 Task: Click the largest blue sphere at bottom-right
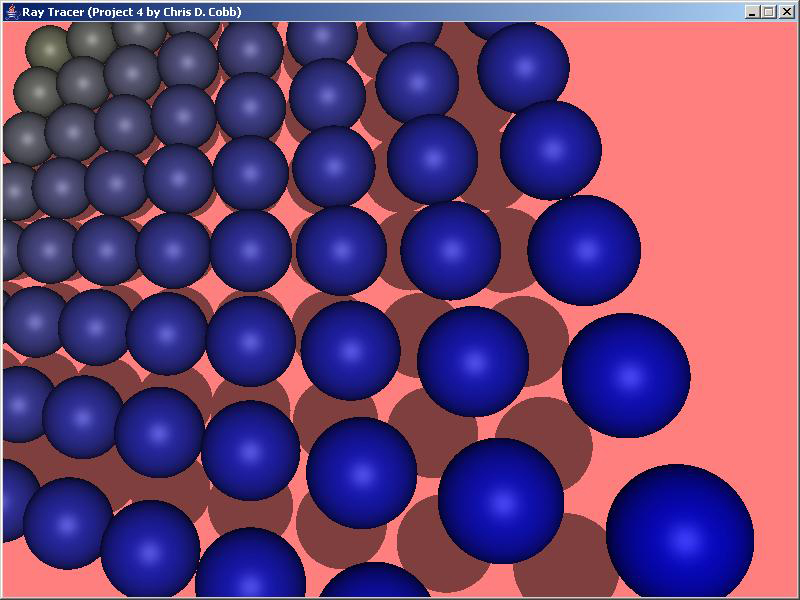(679, 535)
